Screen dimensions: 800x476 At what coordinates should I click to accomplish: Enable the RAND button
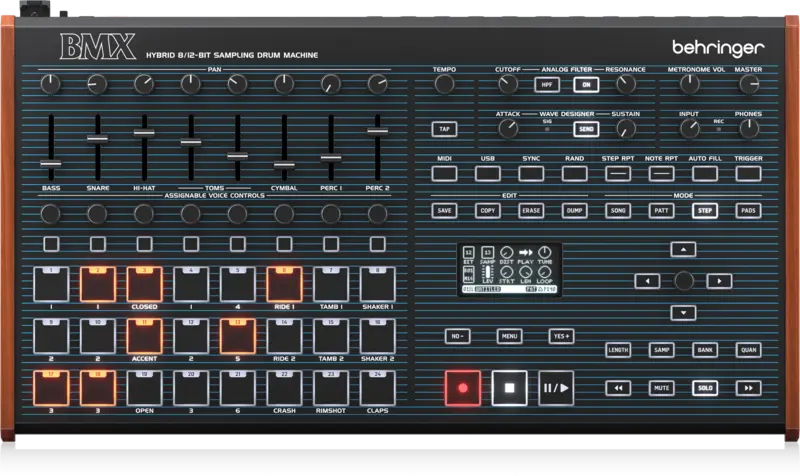(574, 173)
